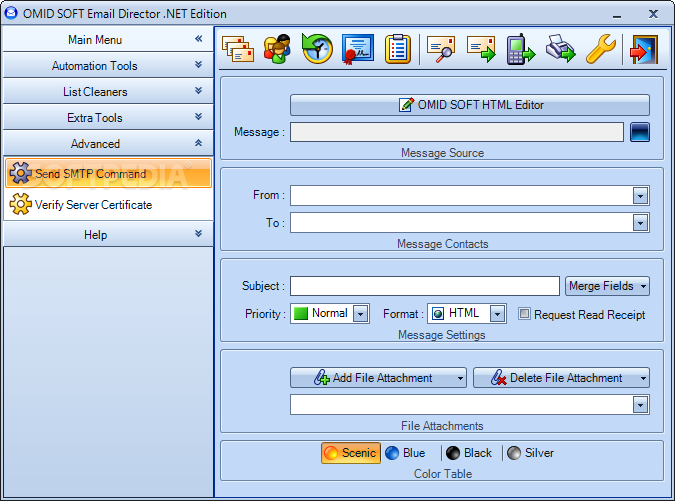Close the Email Director window
This screenshot has height=501, width=675.
[653, 14]
